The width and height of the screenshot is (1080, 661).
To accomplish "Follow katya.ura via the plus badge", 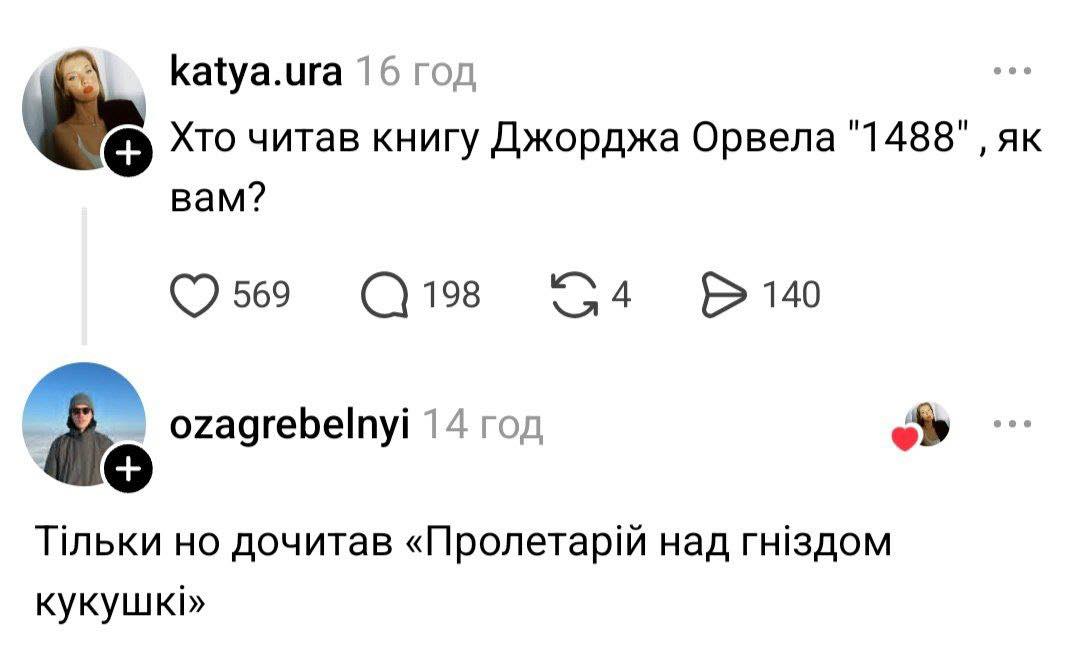I will click(x=129, y=157).
